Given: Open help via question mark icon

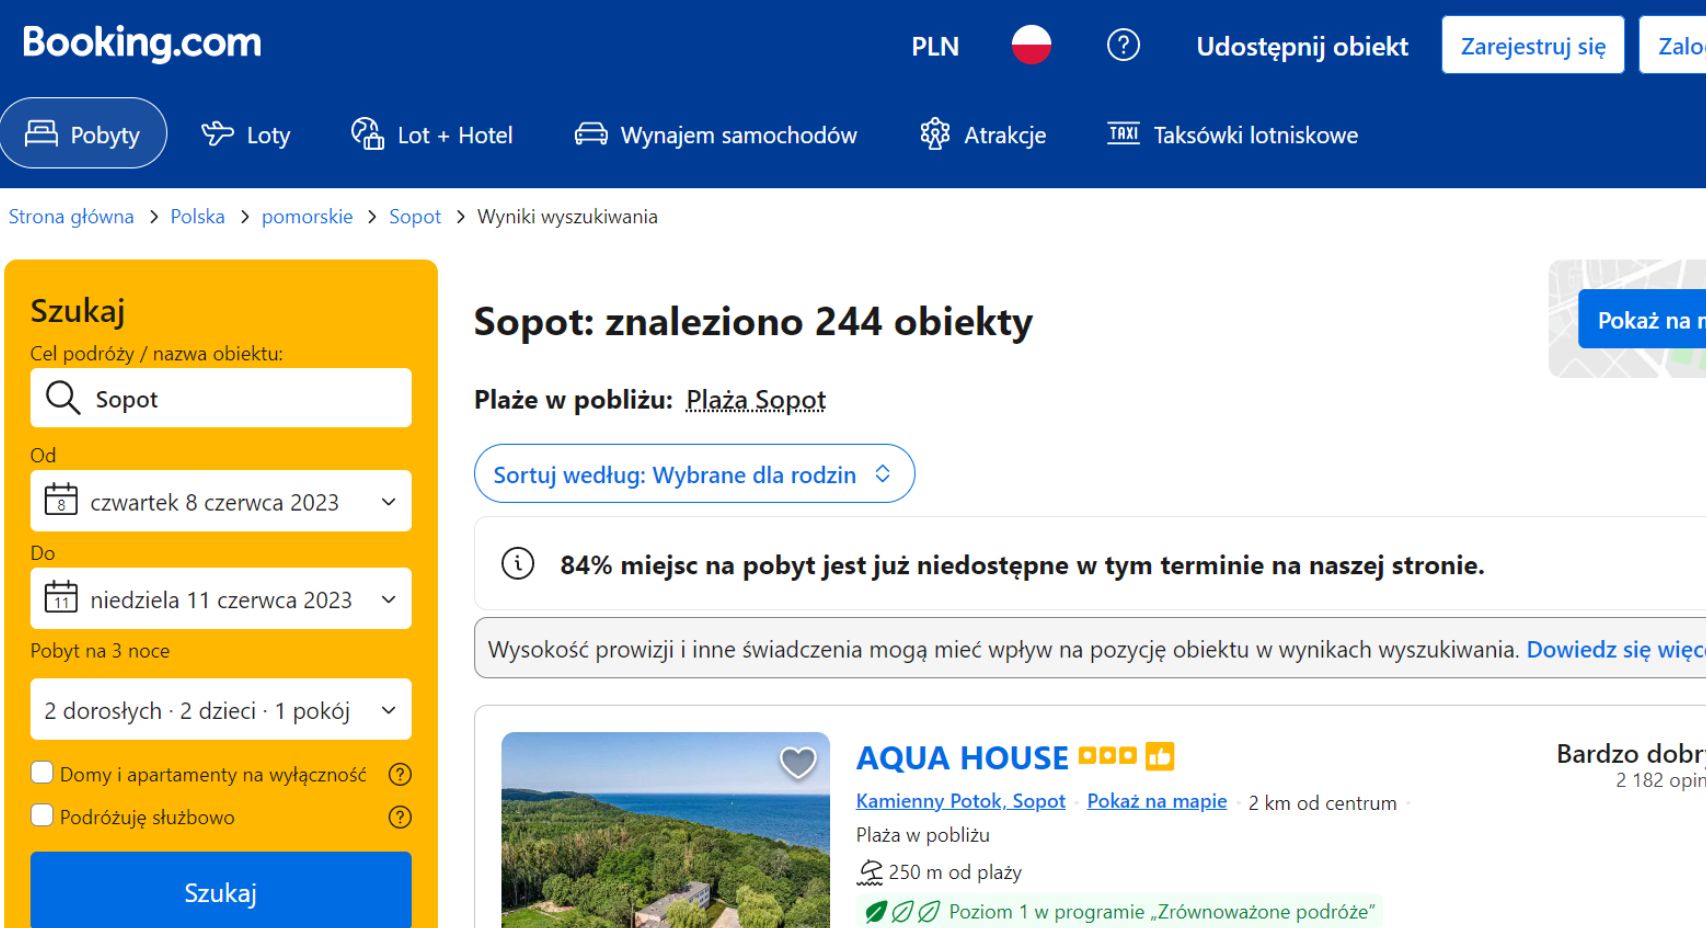Looking at the screenshot, I should click(1123, 45).
